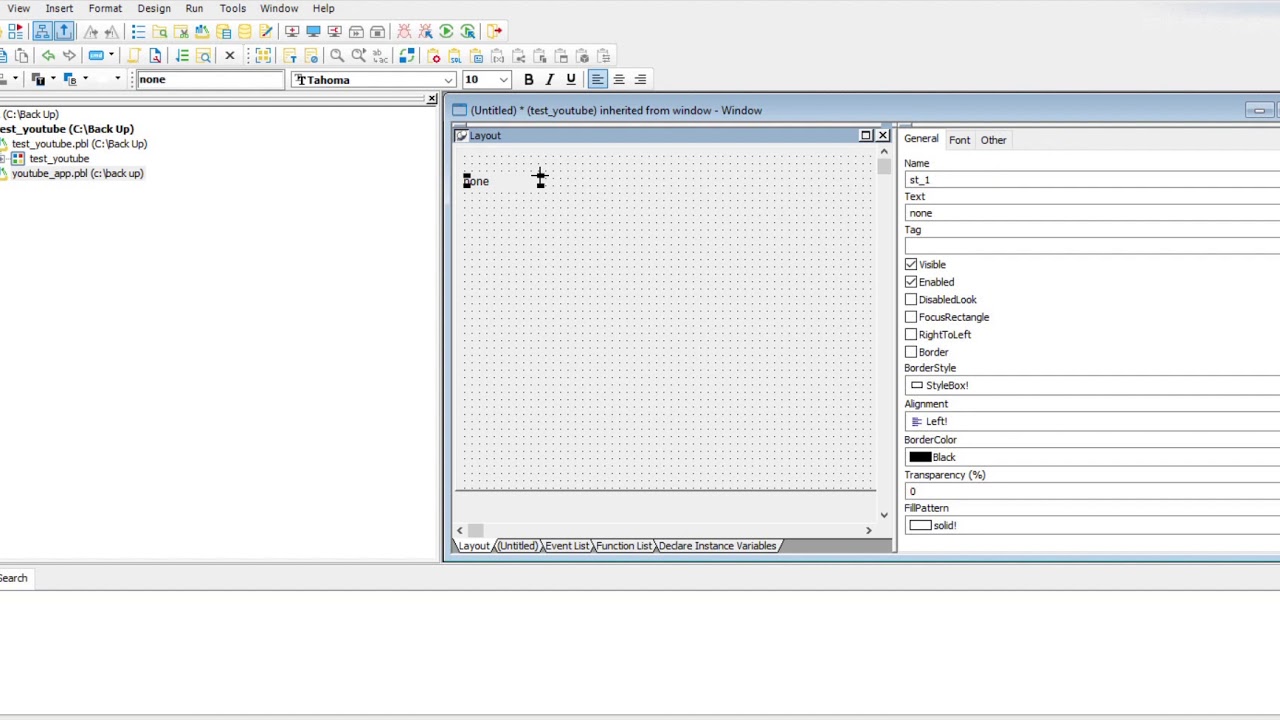
Task: Expand the test_youtube tree node
Action: (3, 159)
